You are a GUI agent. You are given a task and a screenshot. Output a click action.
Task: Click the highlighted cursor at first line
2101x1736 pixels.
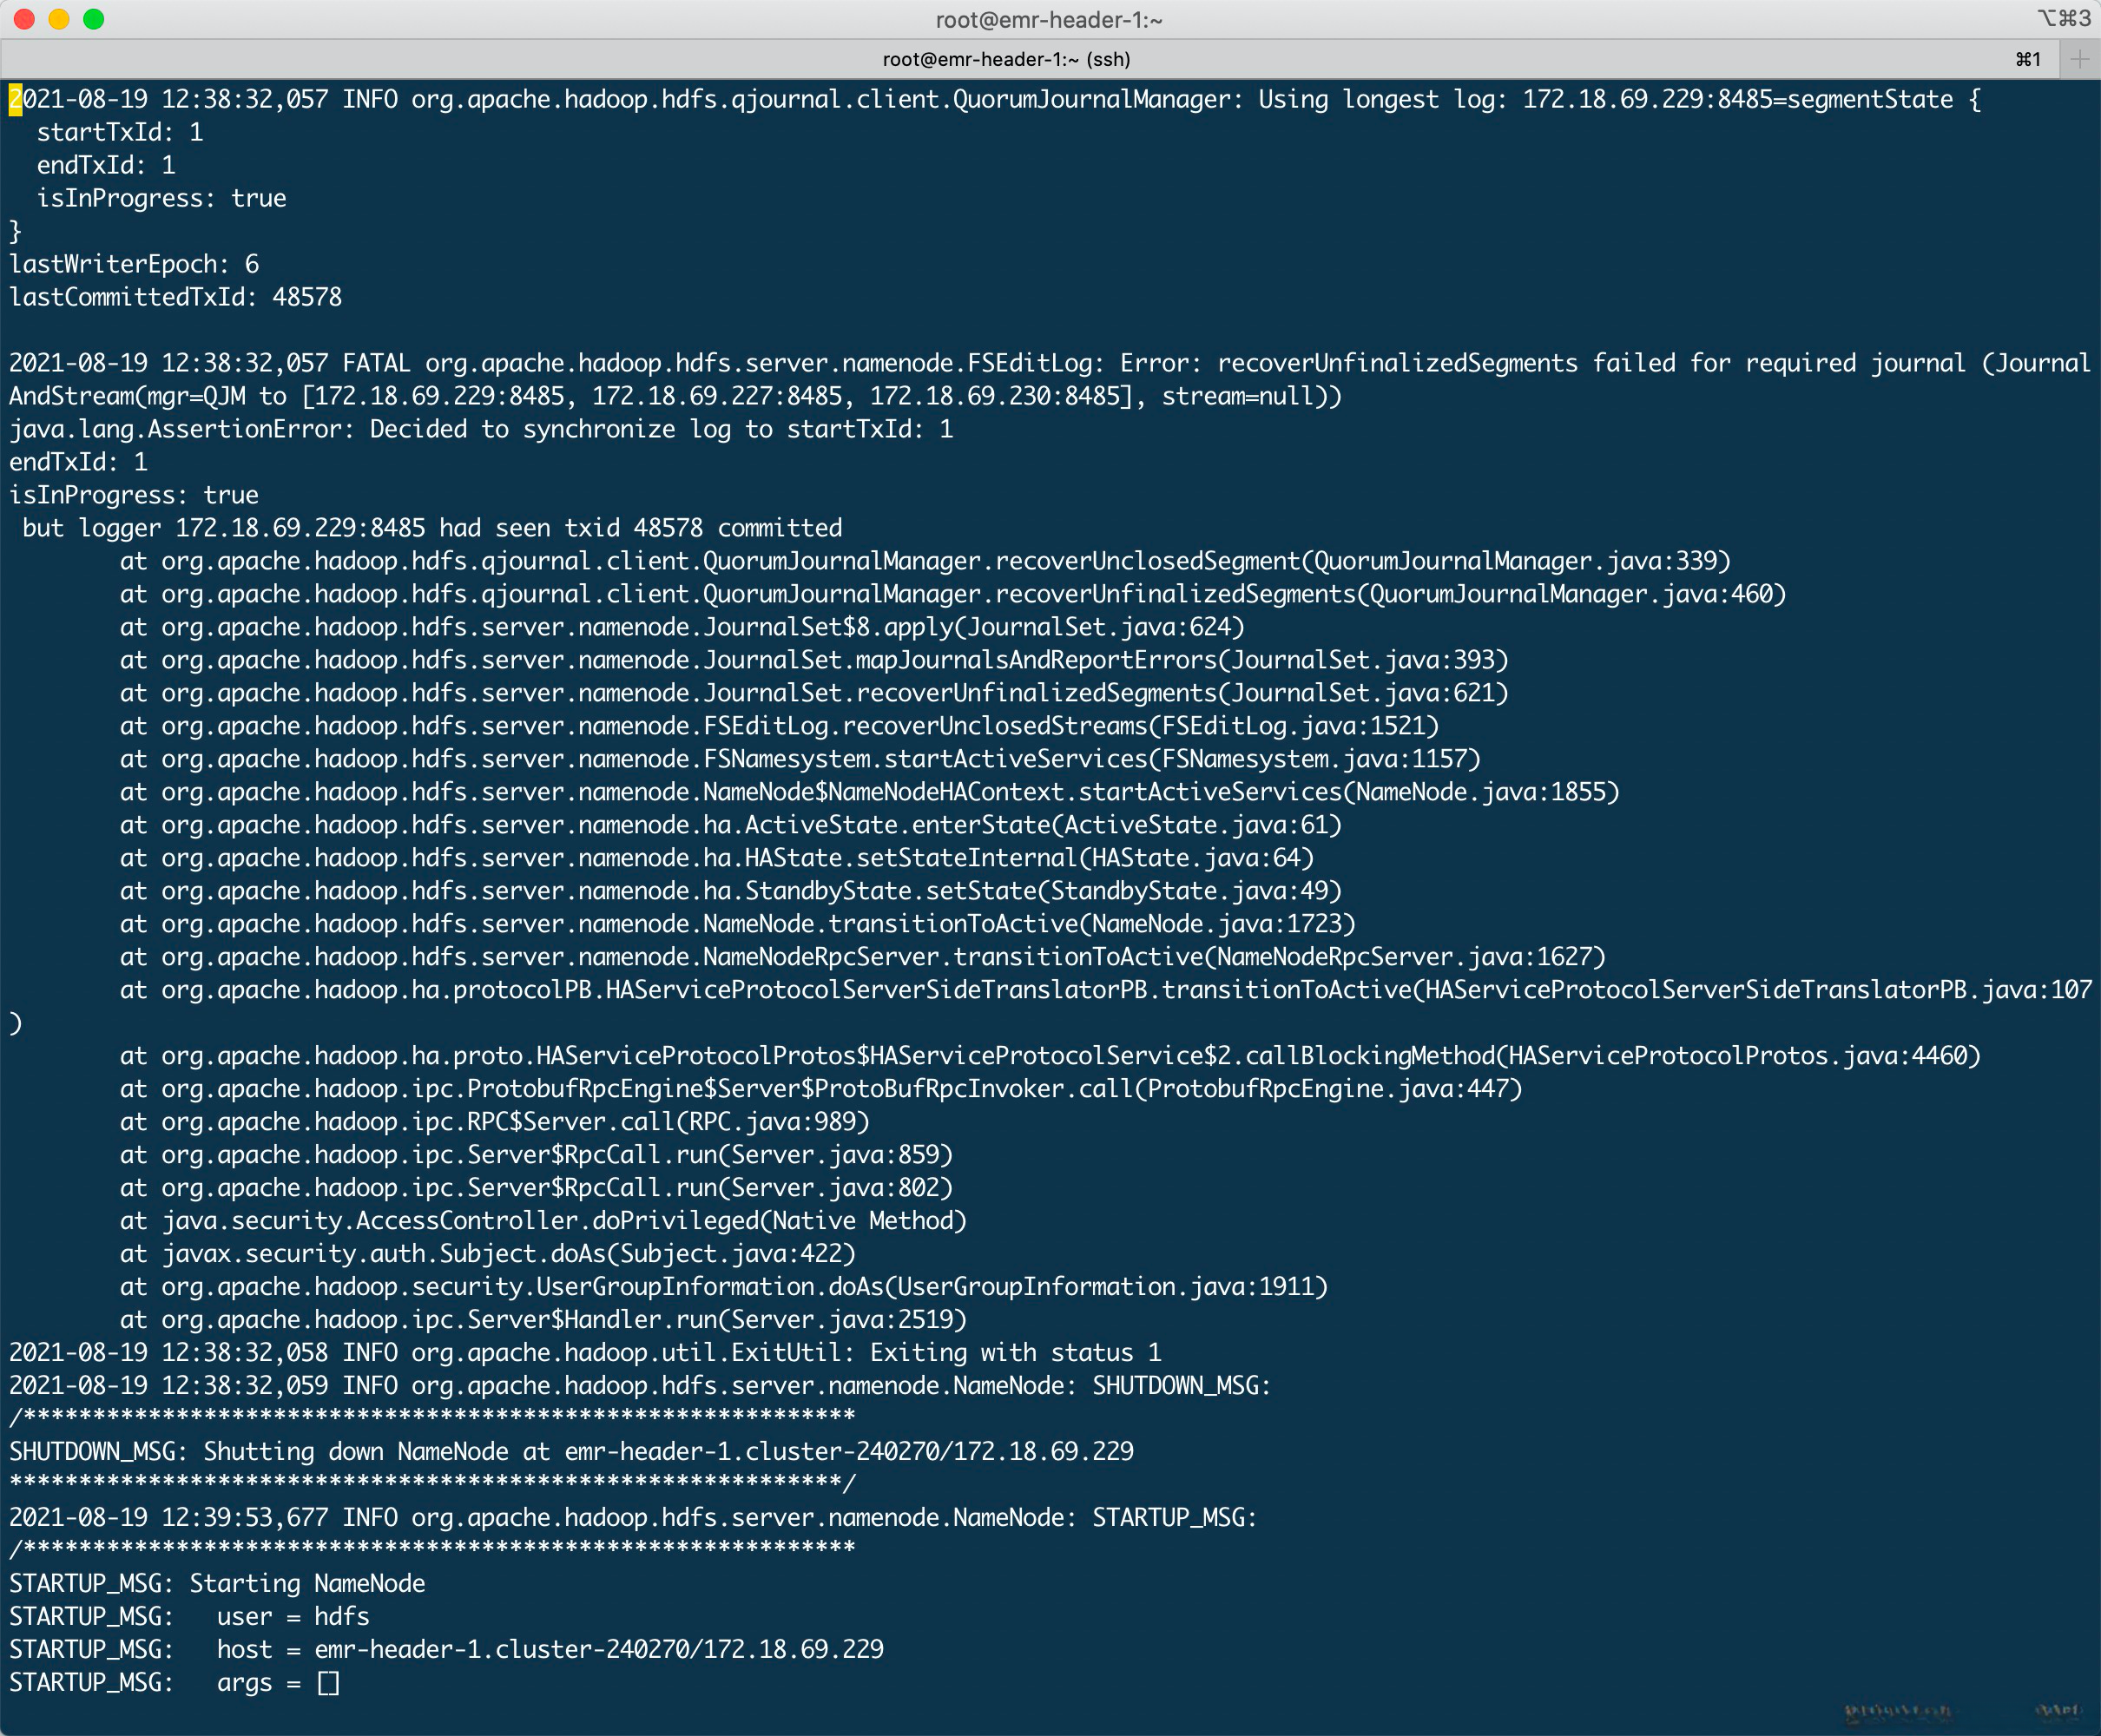15,99
